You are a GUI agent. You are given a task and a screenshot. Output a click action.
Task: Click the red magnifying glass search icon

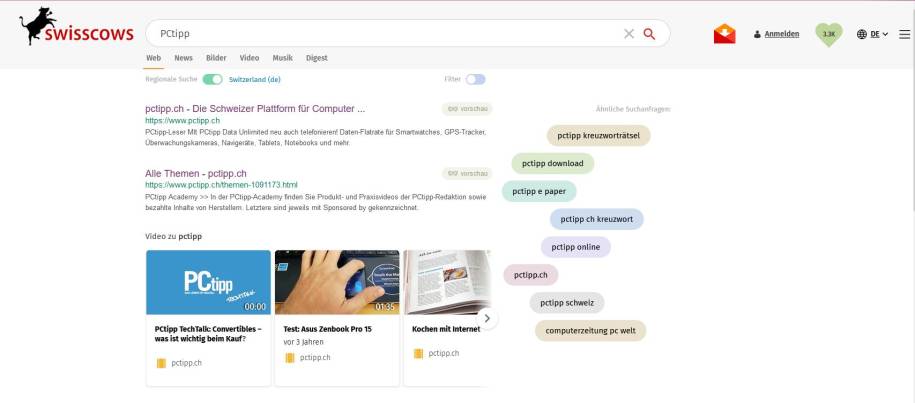[x=650, y=34]
